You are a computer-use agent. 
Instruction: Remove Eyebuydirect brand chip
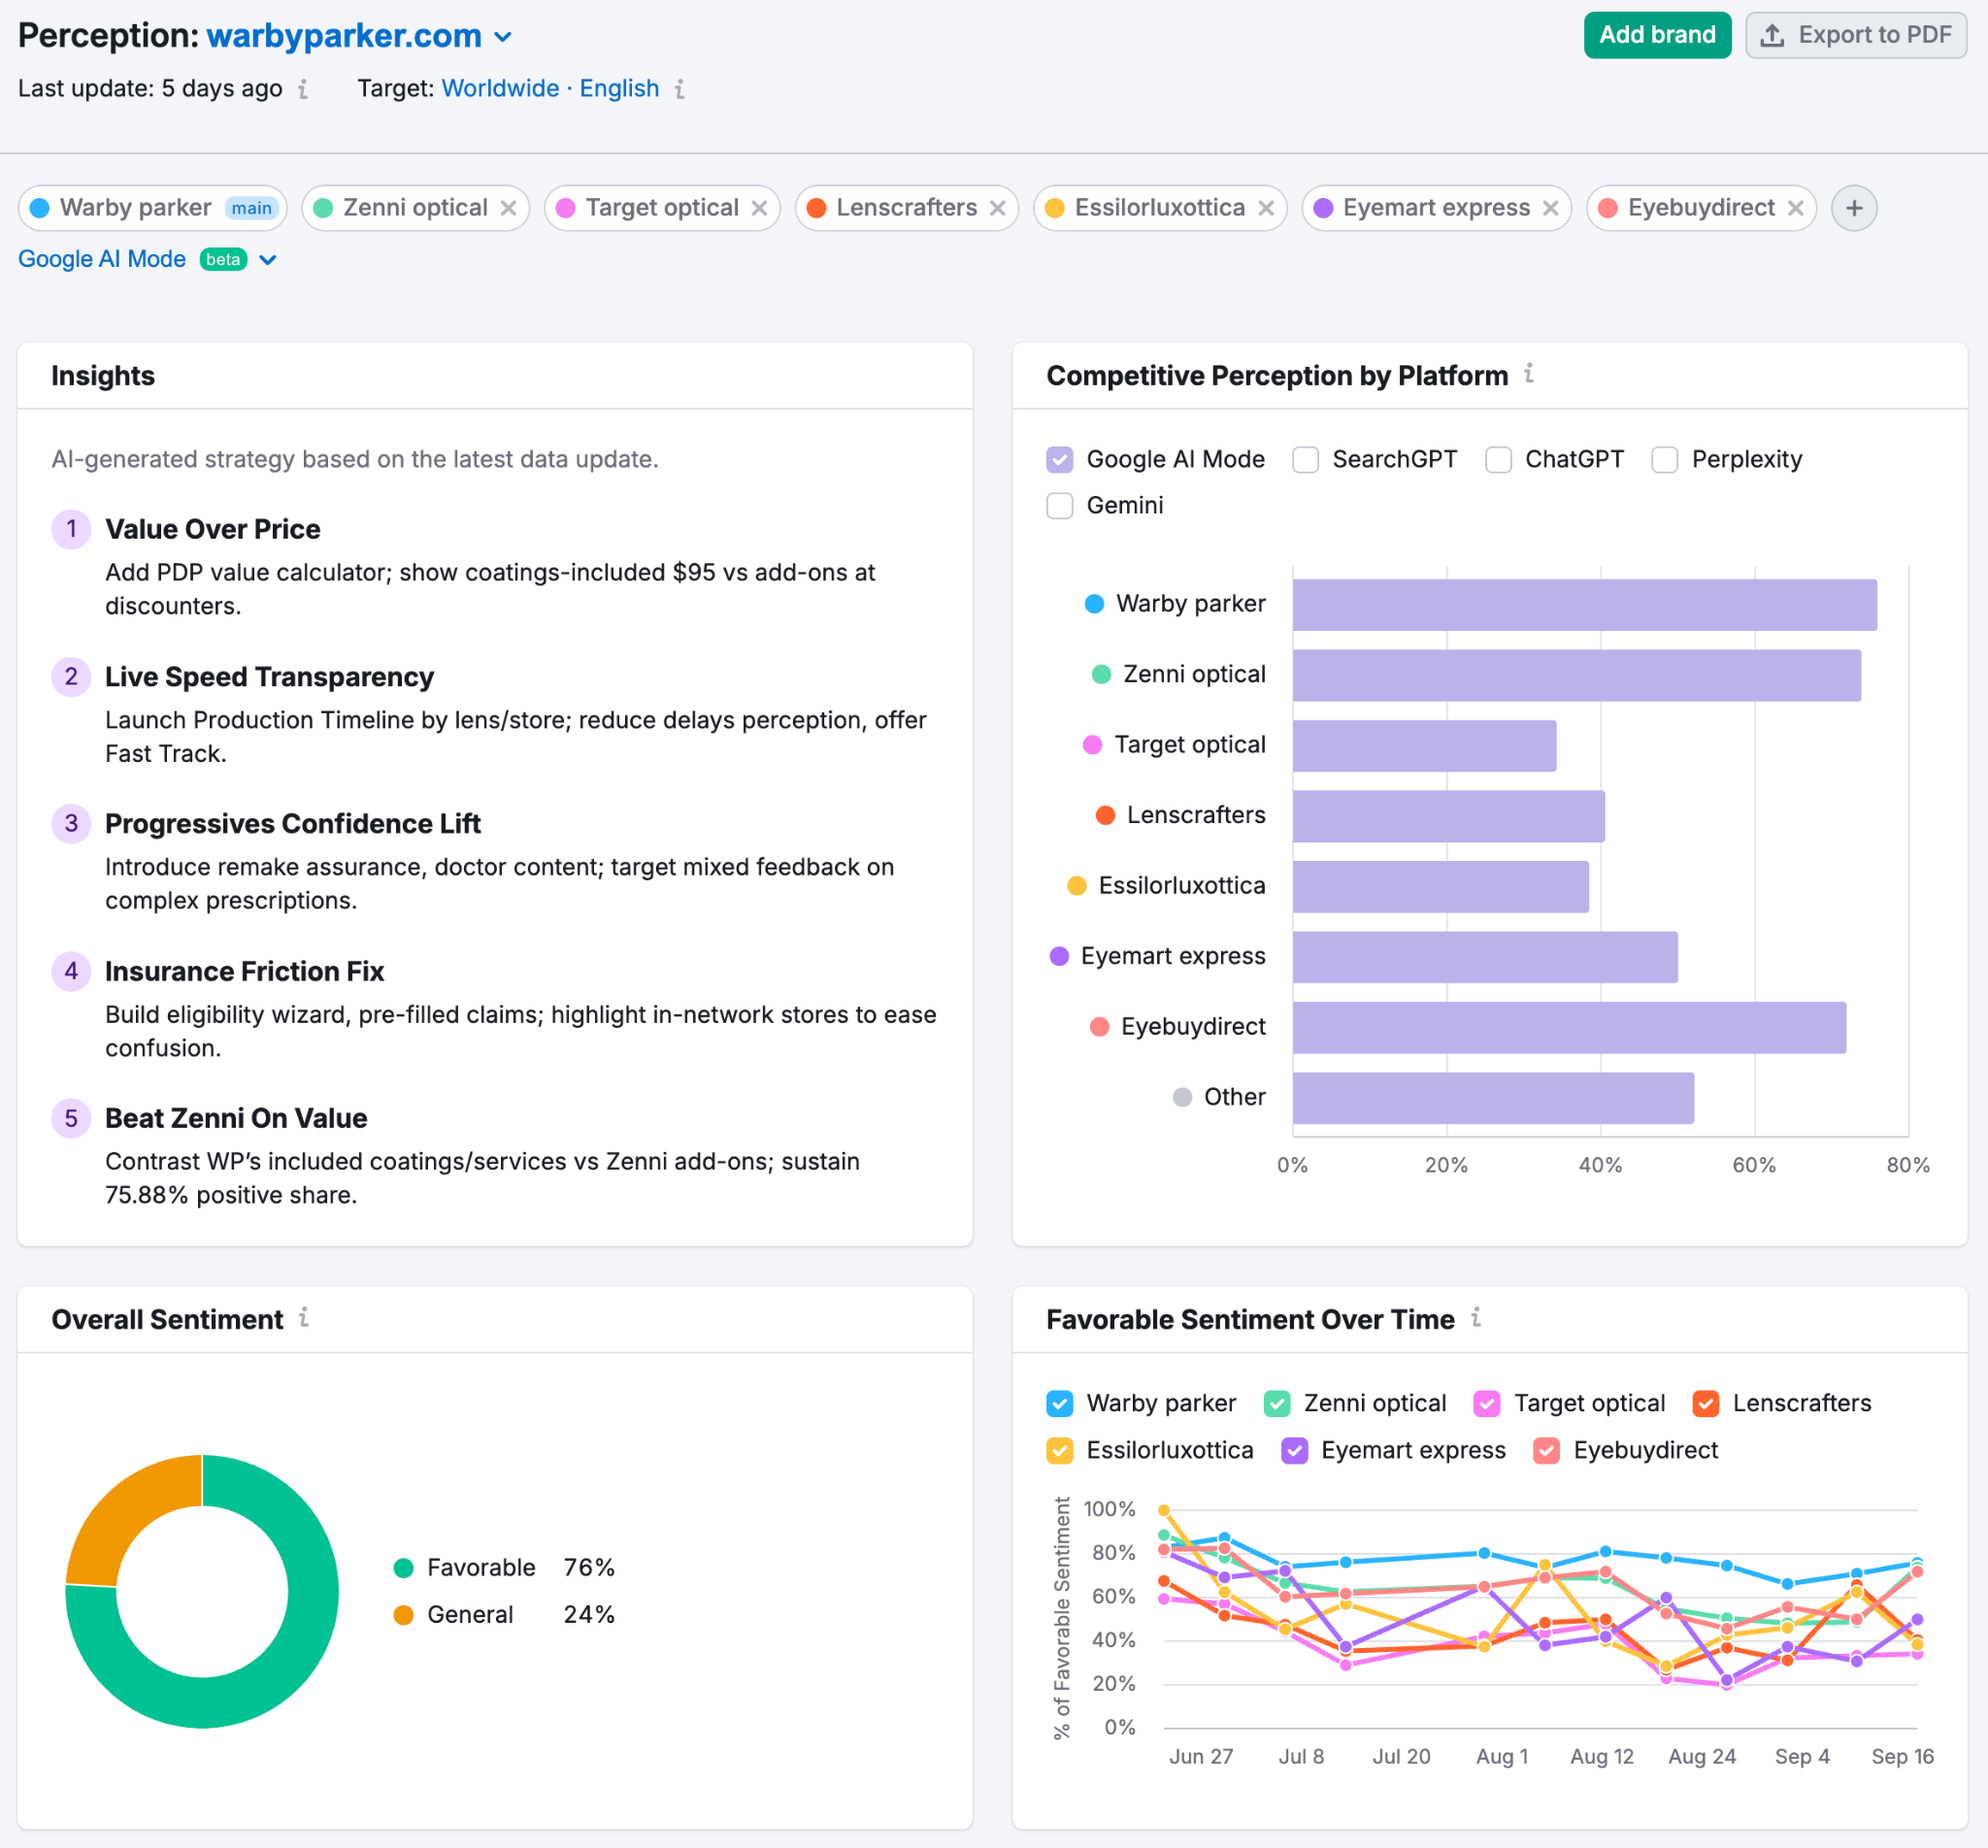[1796, 208]
